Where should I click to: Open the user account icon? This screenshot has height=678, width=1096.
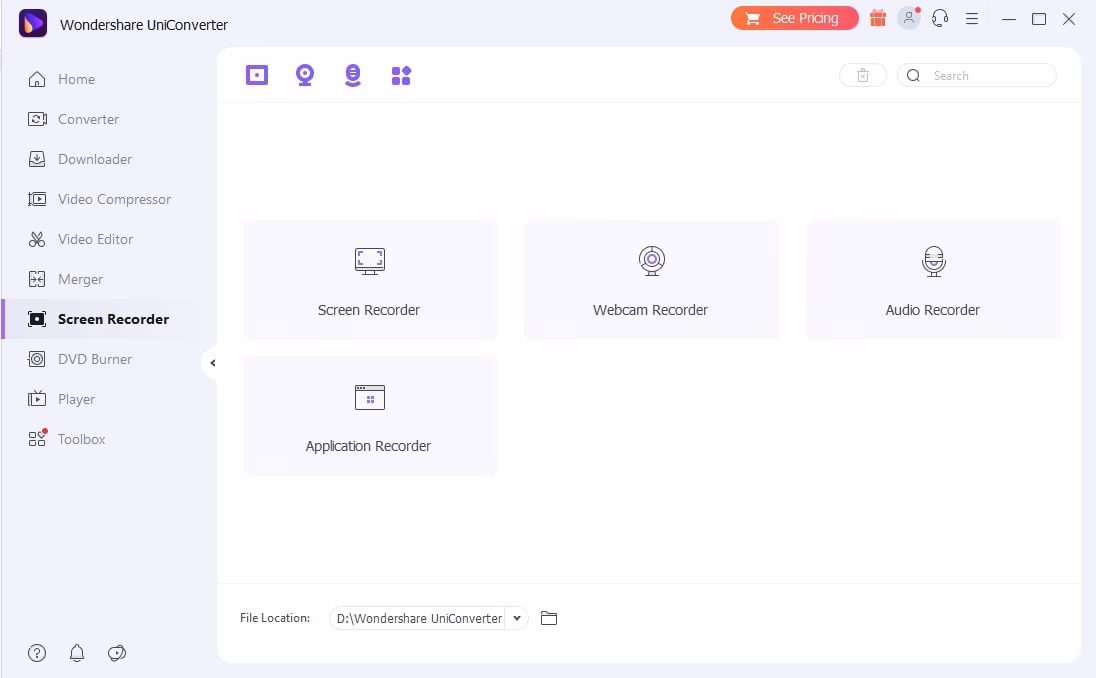click(x=909, y=18)
